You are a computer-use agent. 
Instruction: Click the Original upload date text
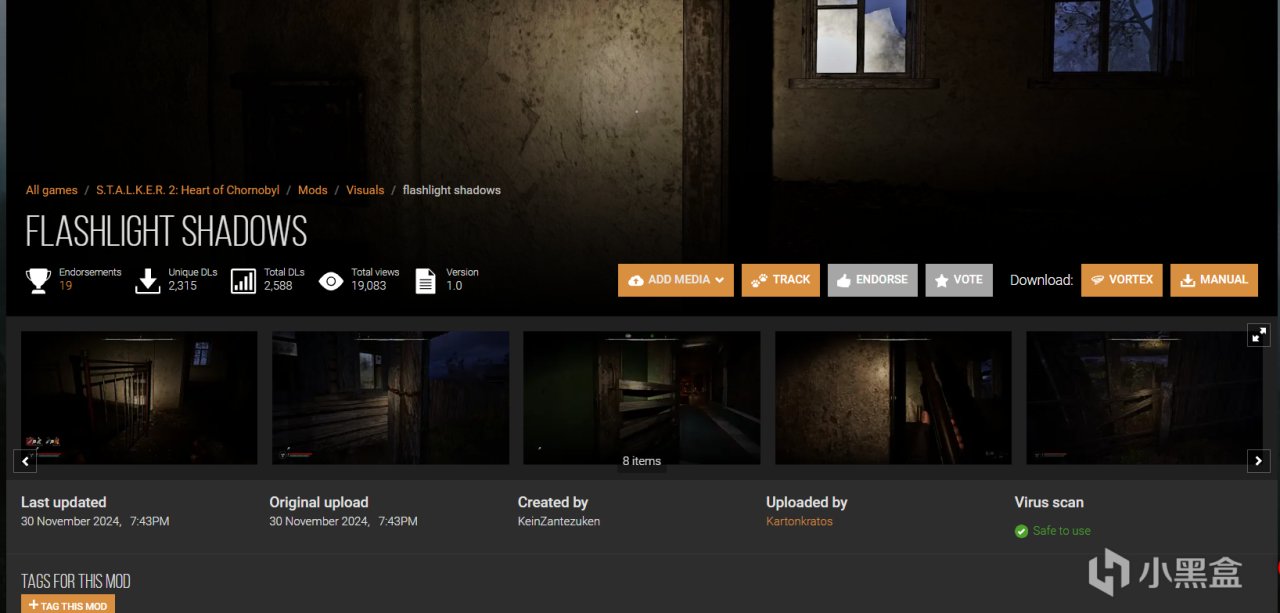coord(343,522)
